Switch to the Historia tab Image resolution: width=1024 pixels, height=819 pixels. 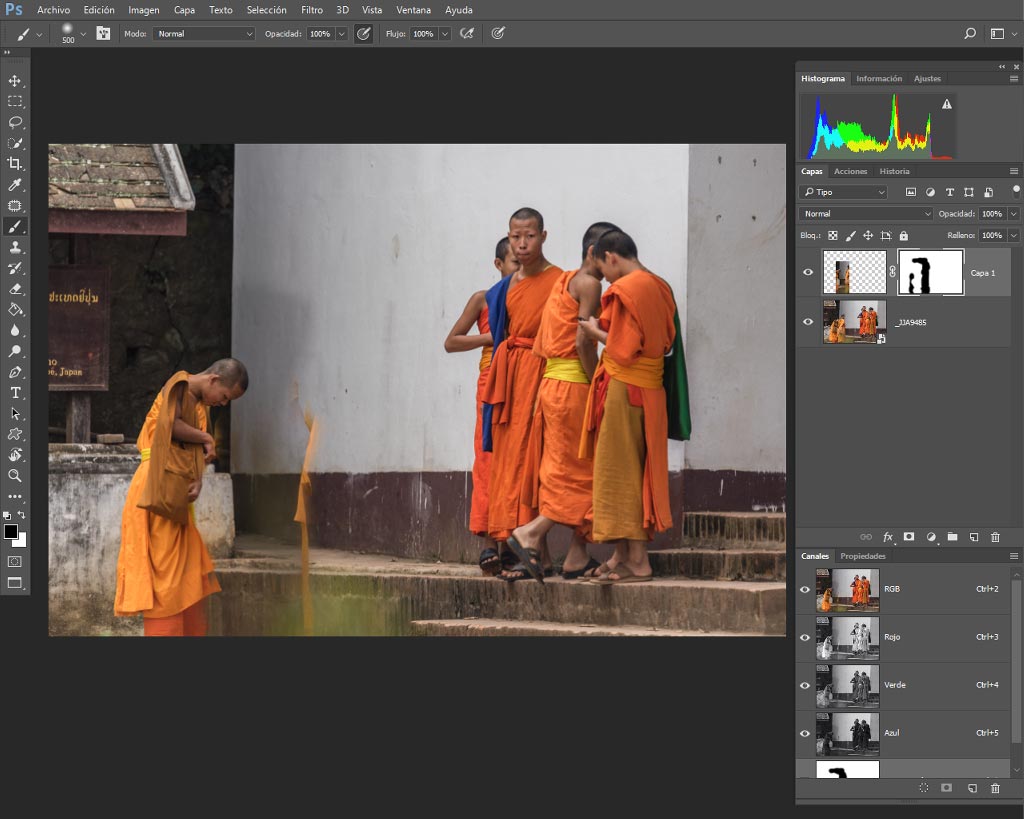coord(894,171)
